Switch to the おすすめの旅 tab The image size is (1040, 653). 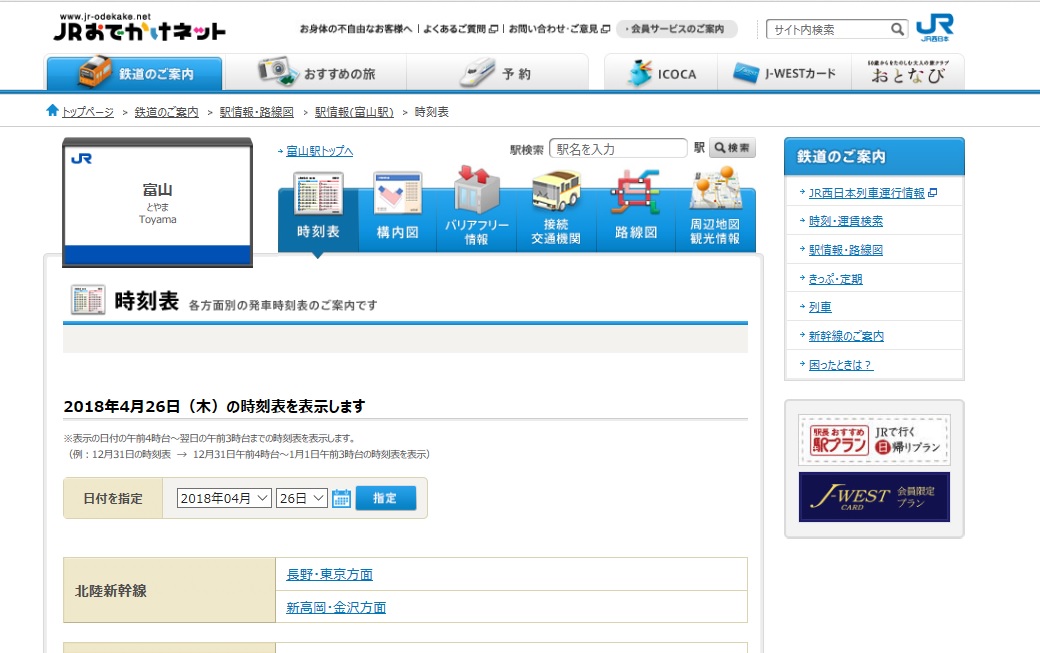315,74
